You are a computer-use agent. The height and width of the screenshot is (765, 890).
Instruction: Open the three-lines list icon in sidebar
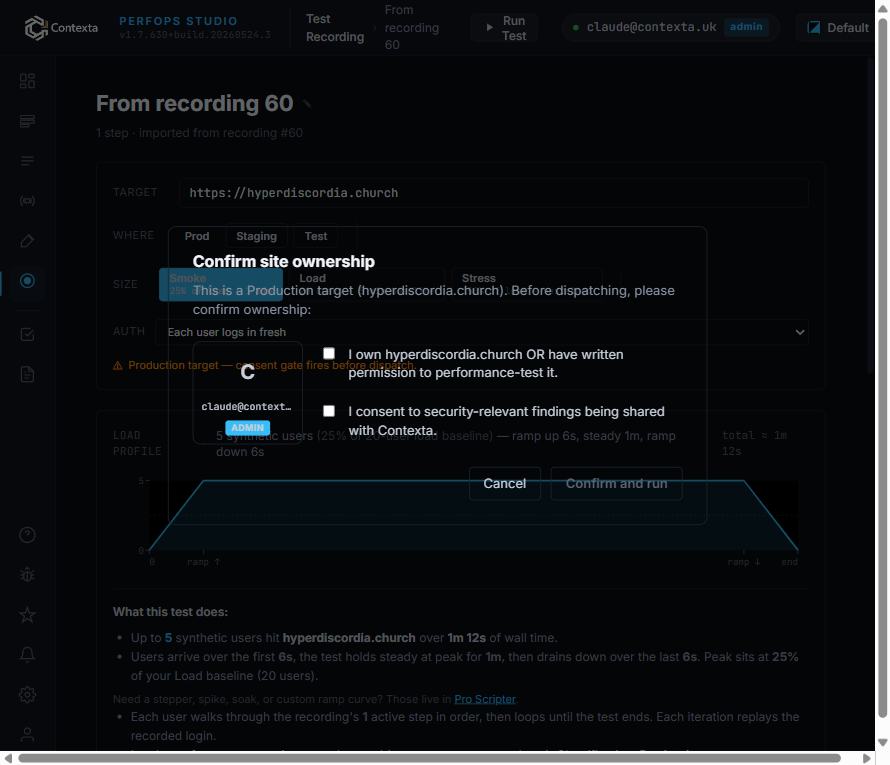(27, 161)
